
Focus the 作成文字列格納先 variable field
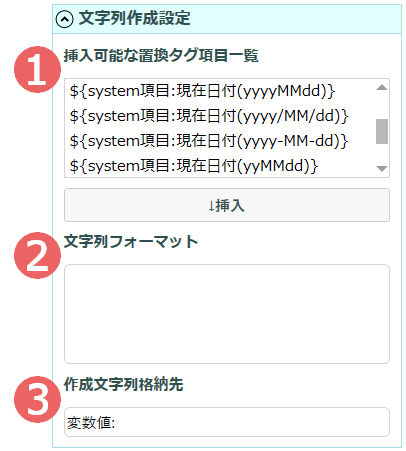pyautogui.click(x=227, y=422)
